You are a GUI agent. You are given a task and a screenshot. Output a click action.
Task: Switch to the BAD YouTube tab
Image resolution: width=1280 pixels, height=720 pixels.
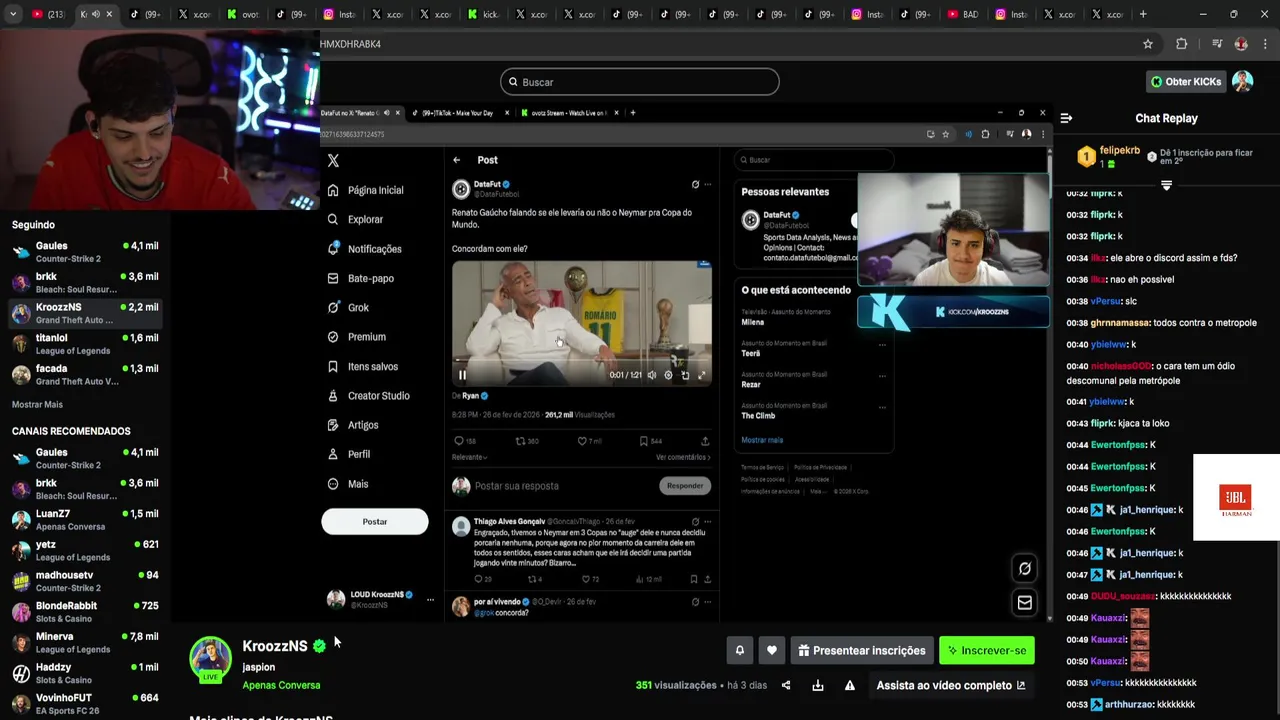(x=964, y=14)
